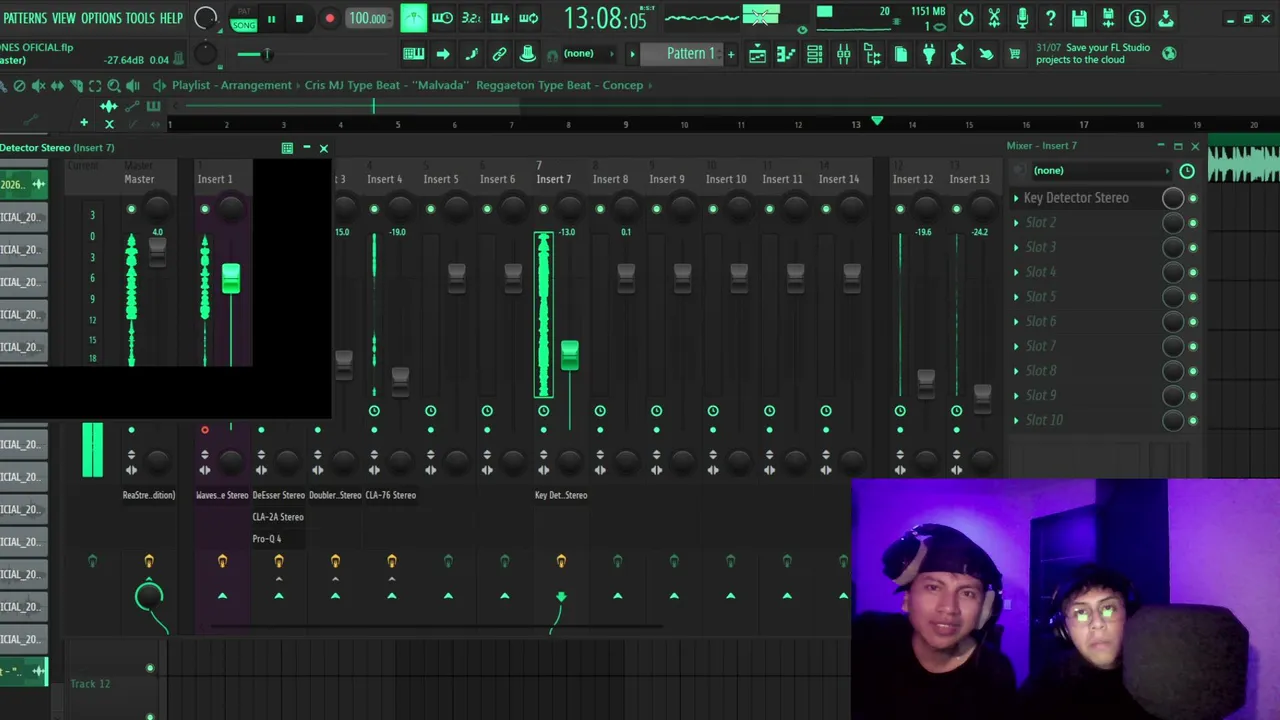Open the Browser view icon
The height and width of the screenshot is (720, 1280).
(x=872, y=54)
